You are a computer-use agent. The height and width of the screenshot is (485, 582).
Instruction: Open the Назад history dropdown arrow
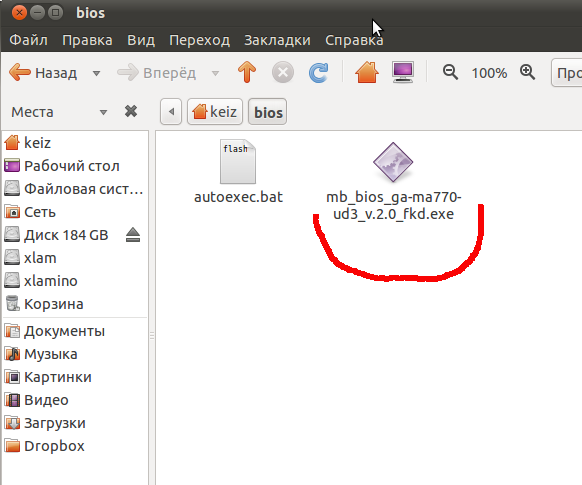pyautogui.click(x=97, y=73)
